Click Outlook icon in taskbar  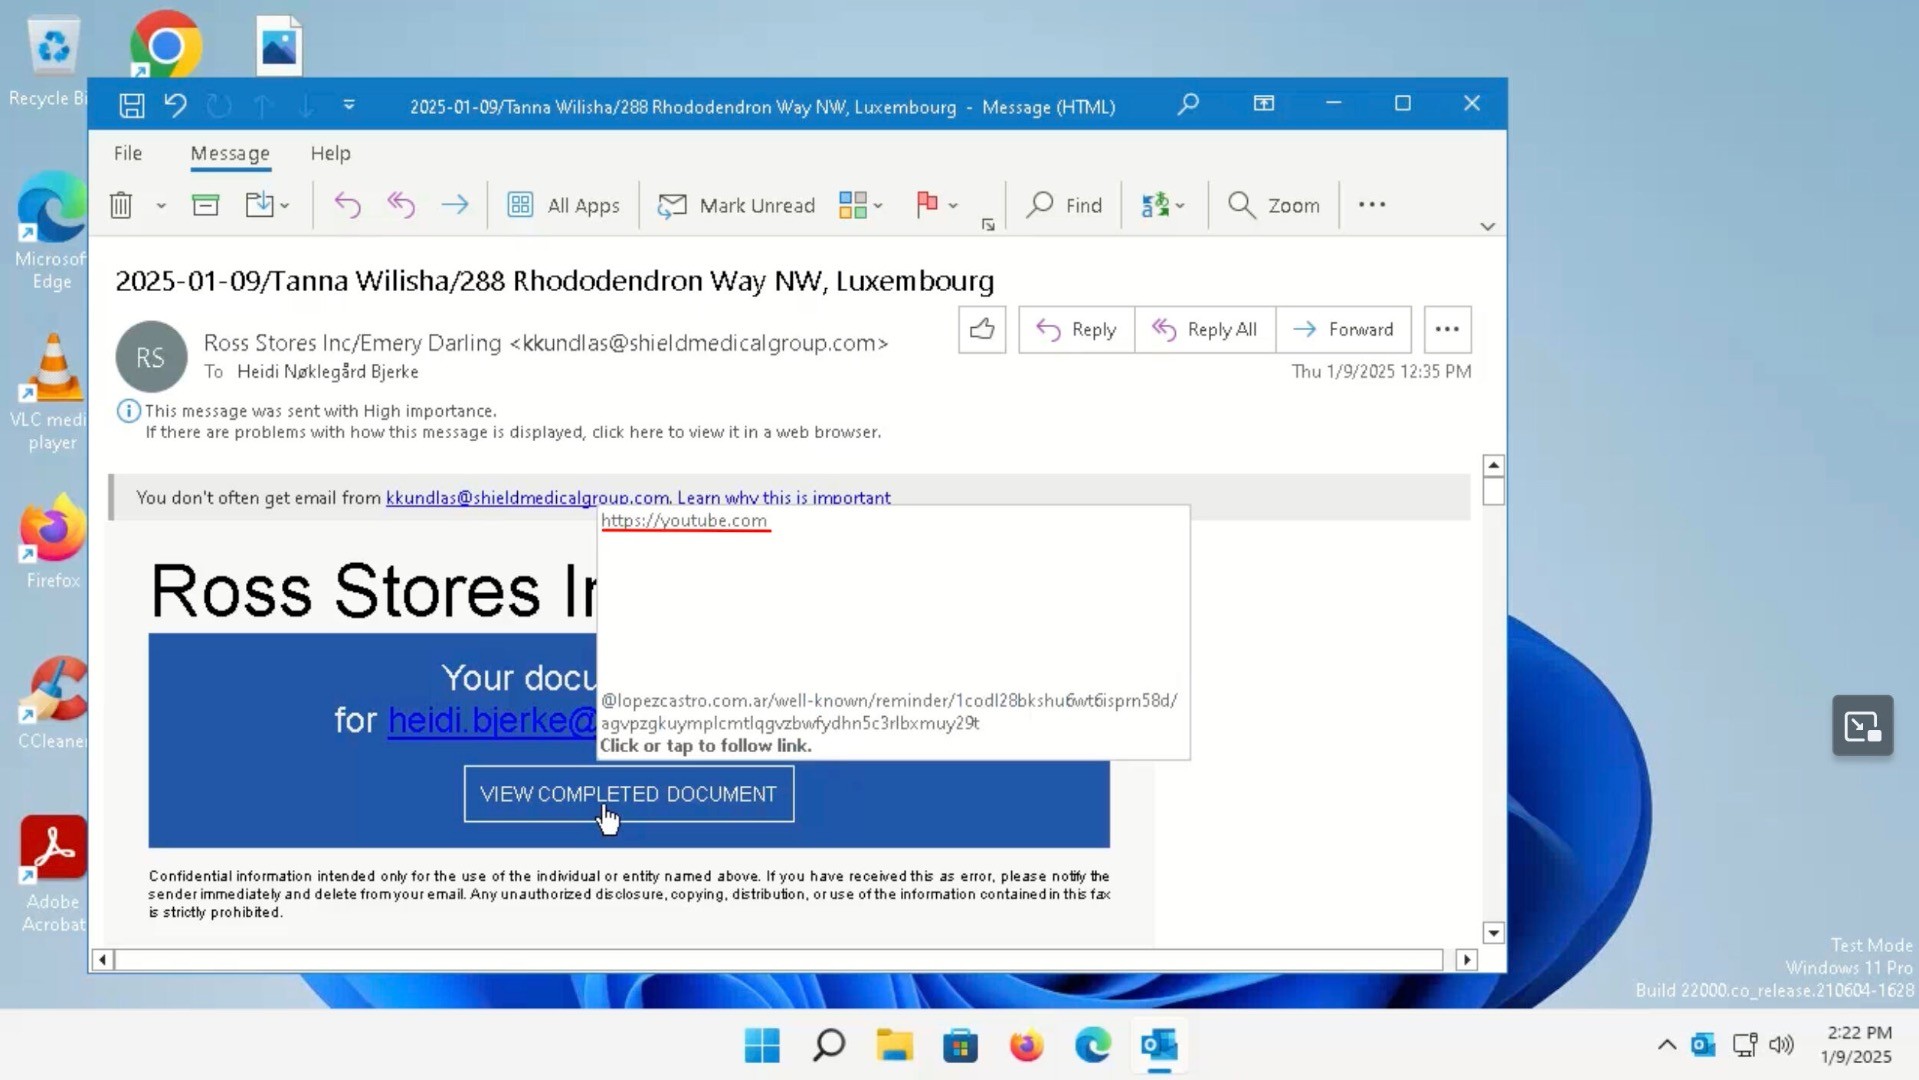point(1159,1046)
